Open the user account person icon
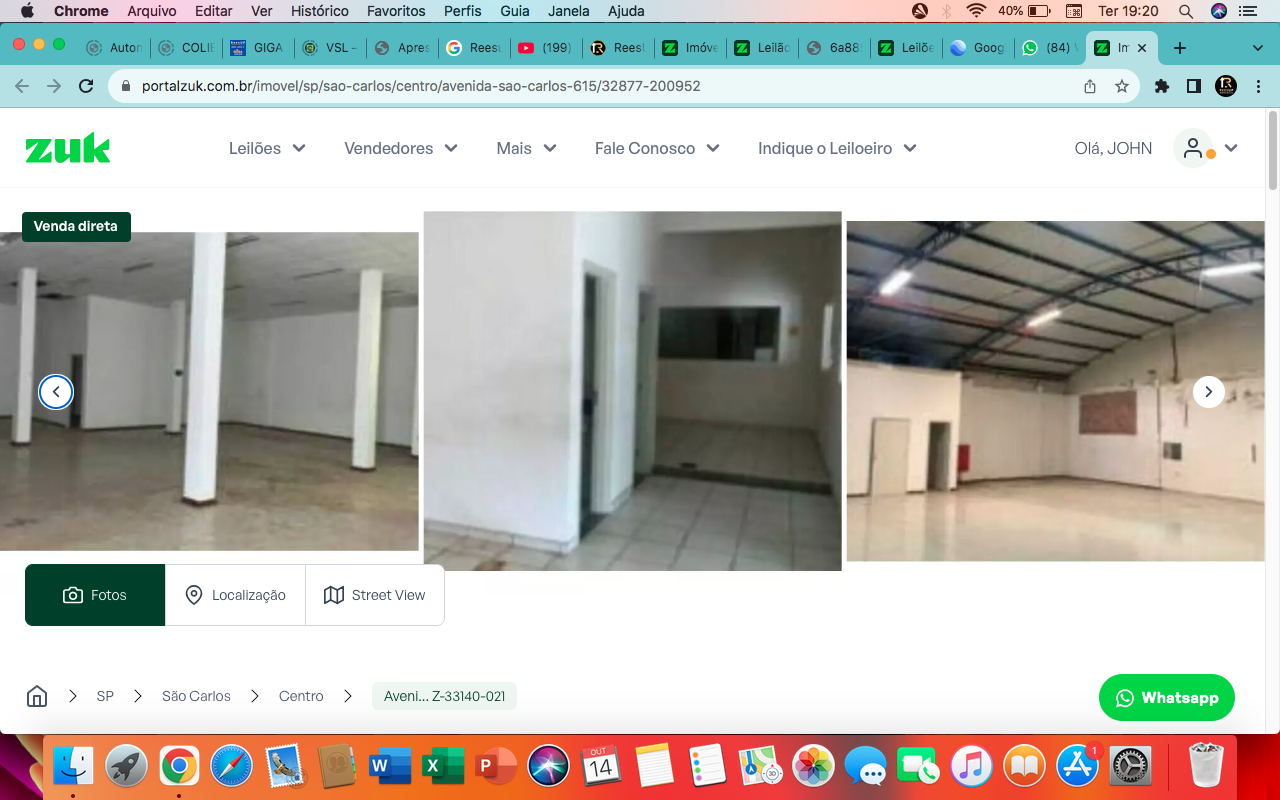Image resolution: width=1280 pixels, height=800 pixels. (x=1192, y=147)
